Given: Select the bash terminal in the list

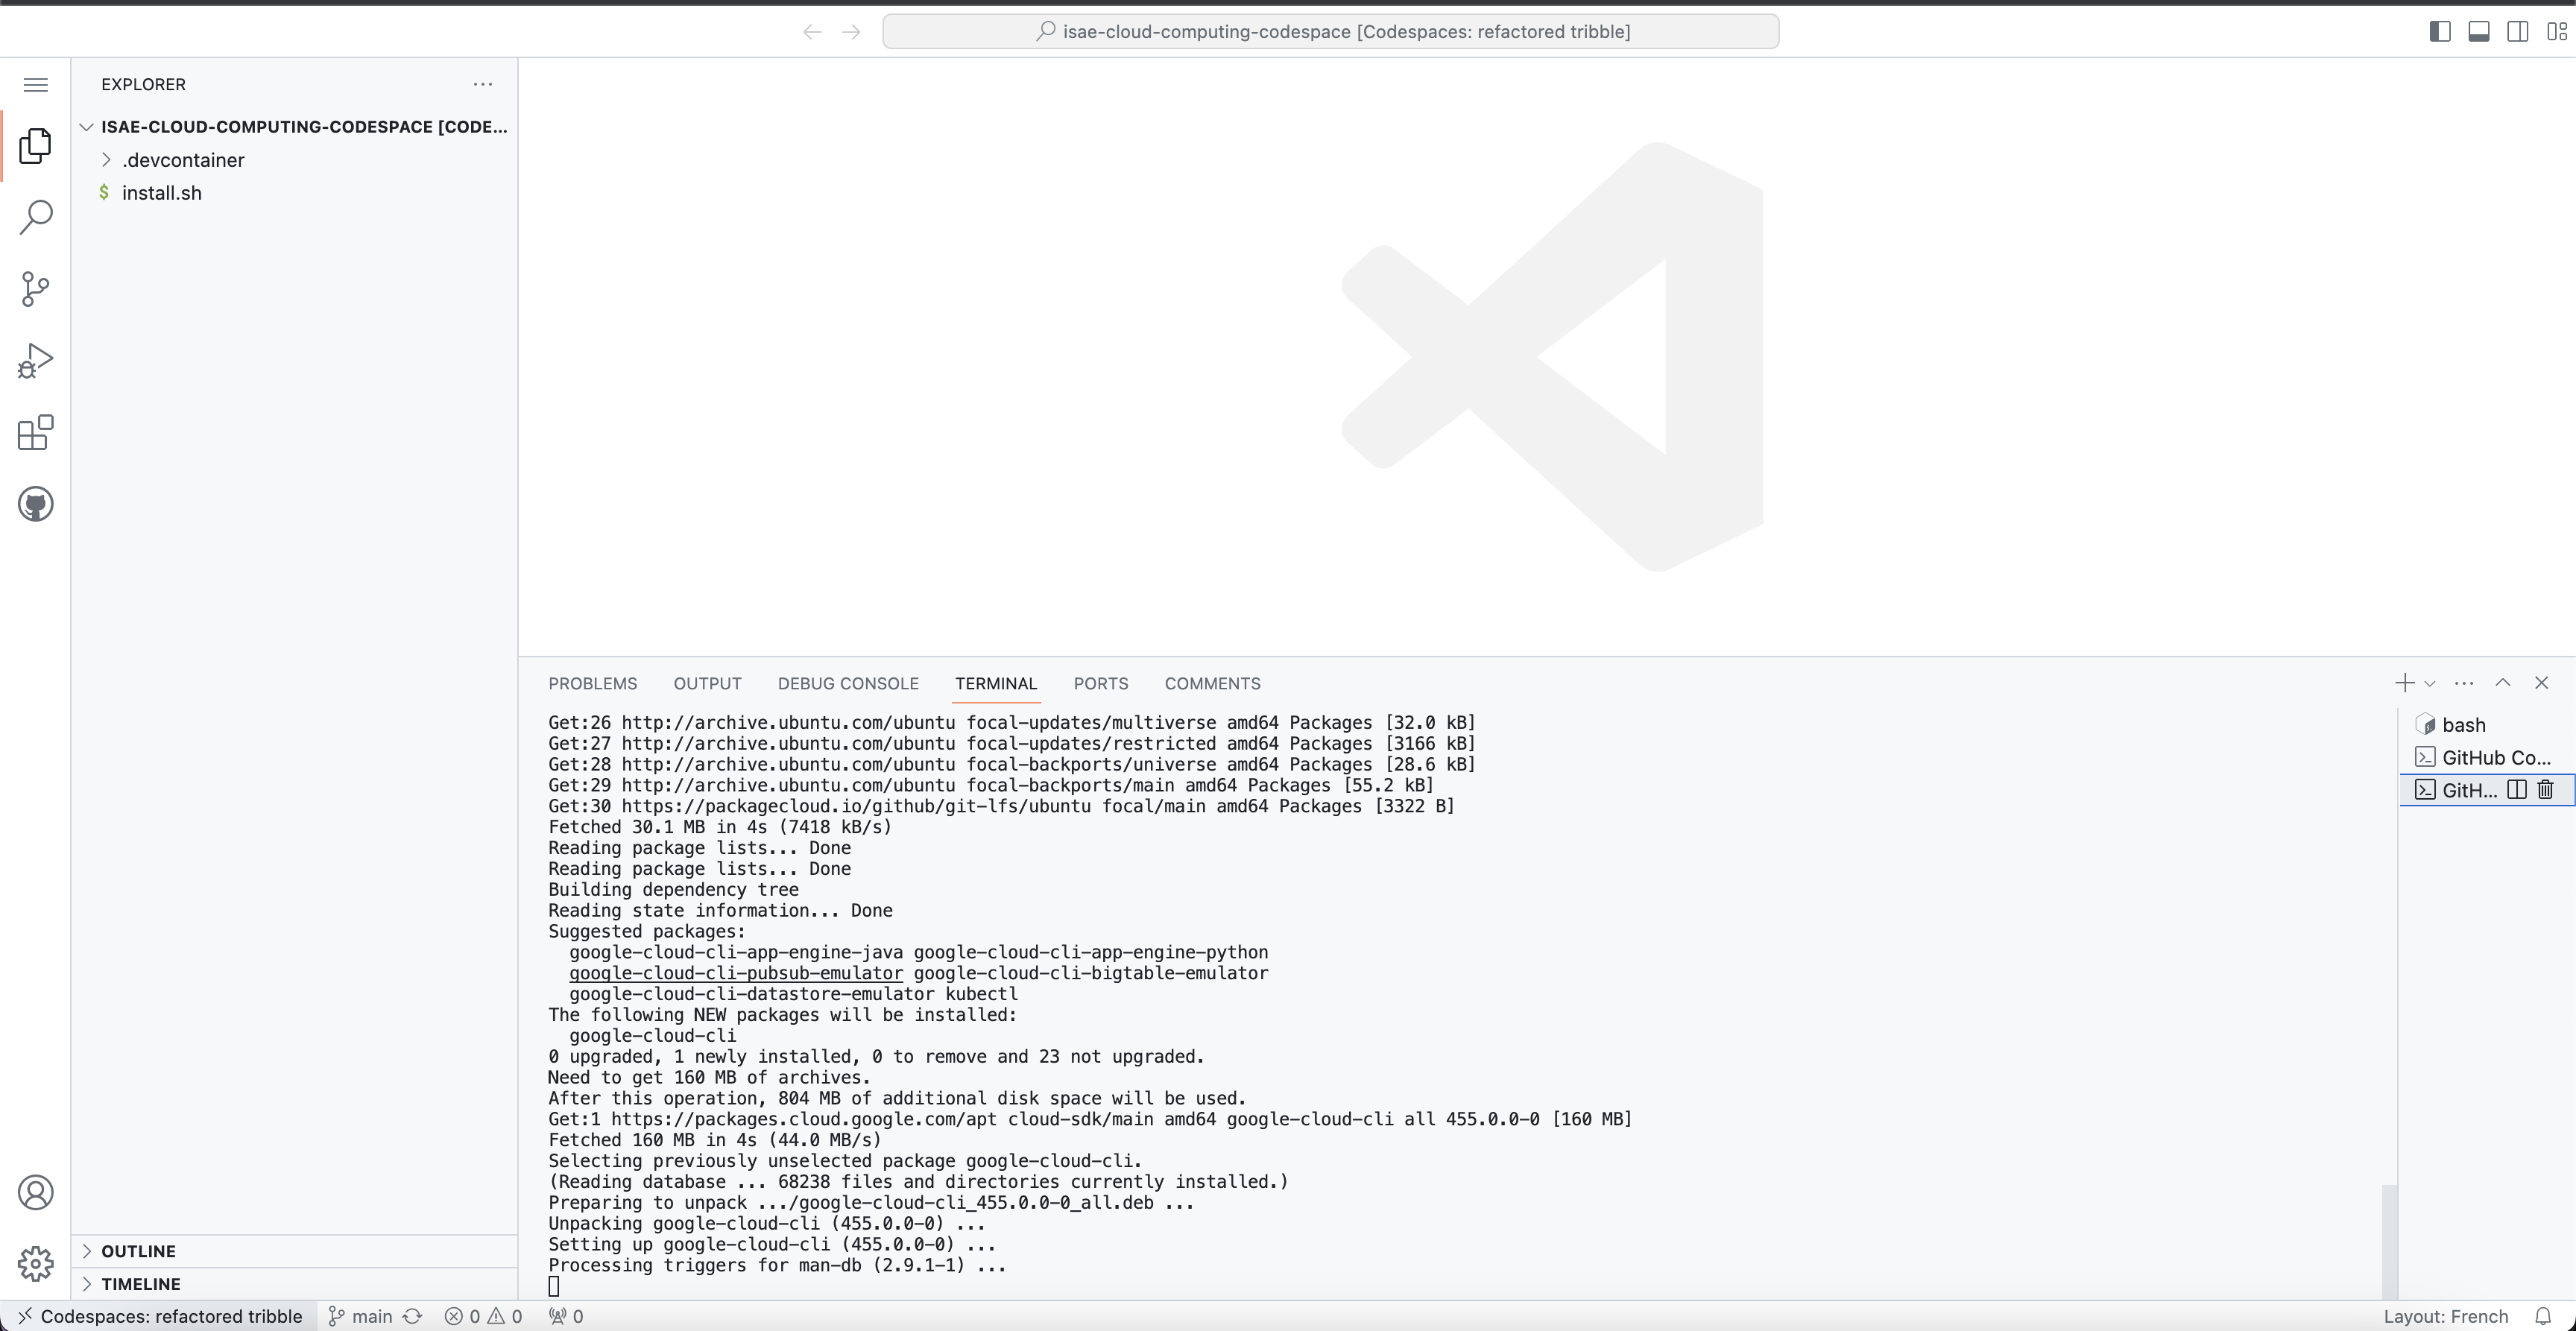Looking at the screenshot, I should point(2463,724).
